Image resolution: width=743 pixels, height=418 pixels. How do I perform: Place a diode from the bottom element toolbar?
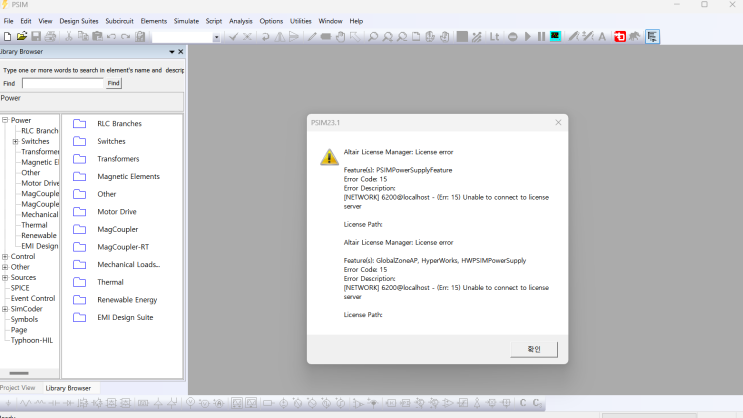pyautogui.click(x=69, y=403)
